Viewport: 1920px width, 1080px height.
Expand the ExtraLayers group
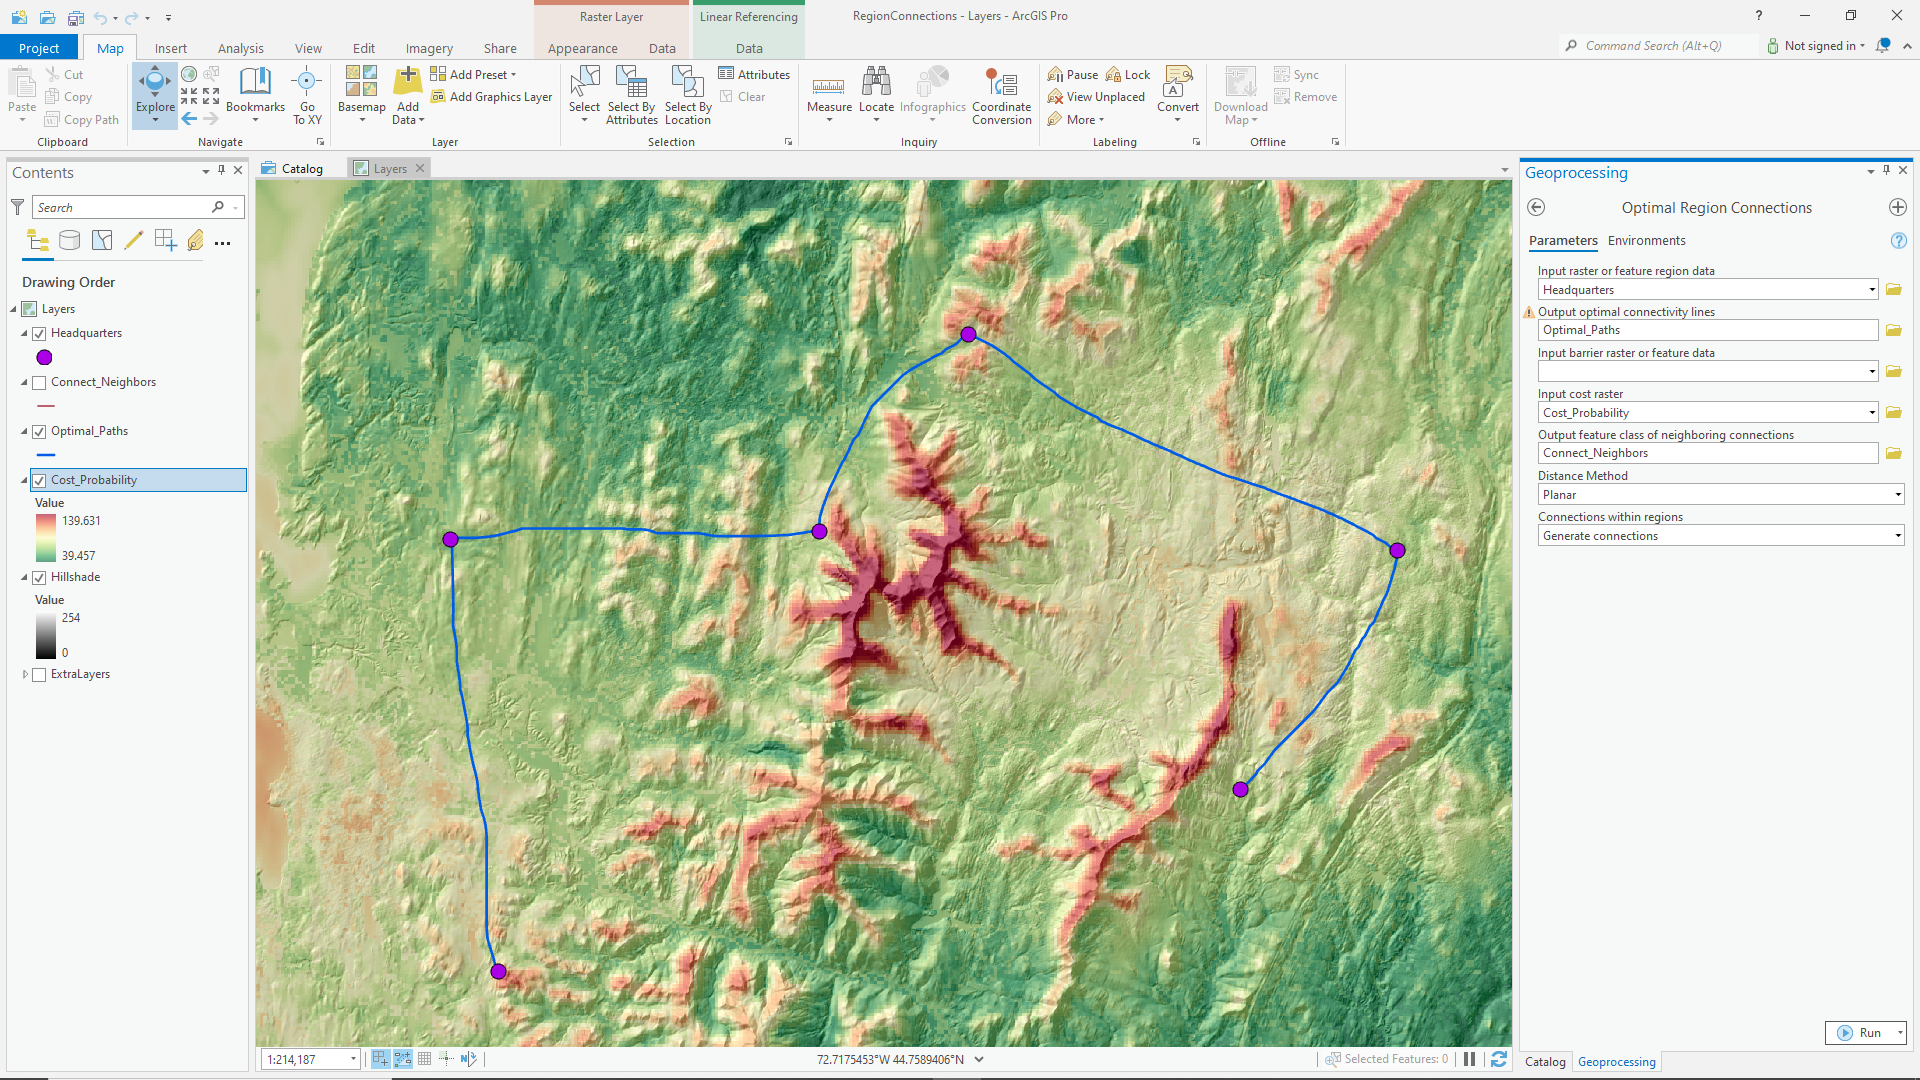(24, 674)
